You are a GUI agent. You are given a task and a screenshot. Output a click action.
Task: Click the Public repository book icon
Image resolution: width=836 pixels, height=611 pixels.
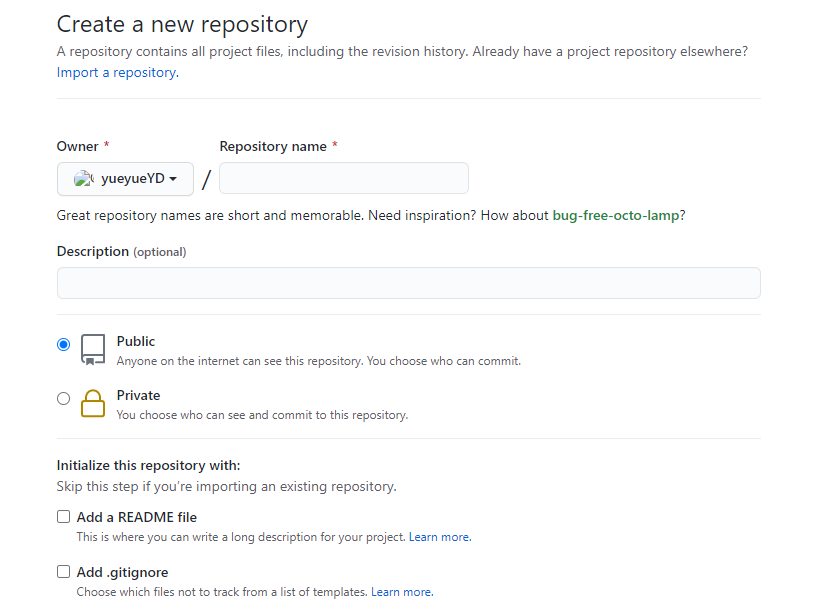[93, 350]
